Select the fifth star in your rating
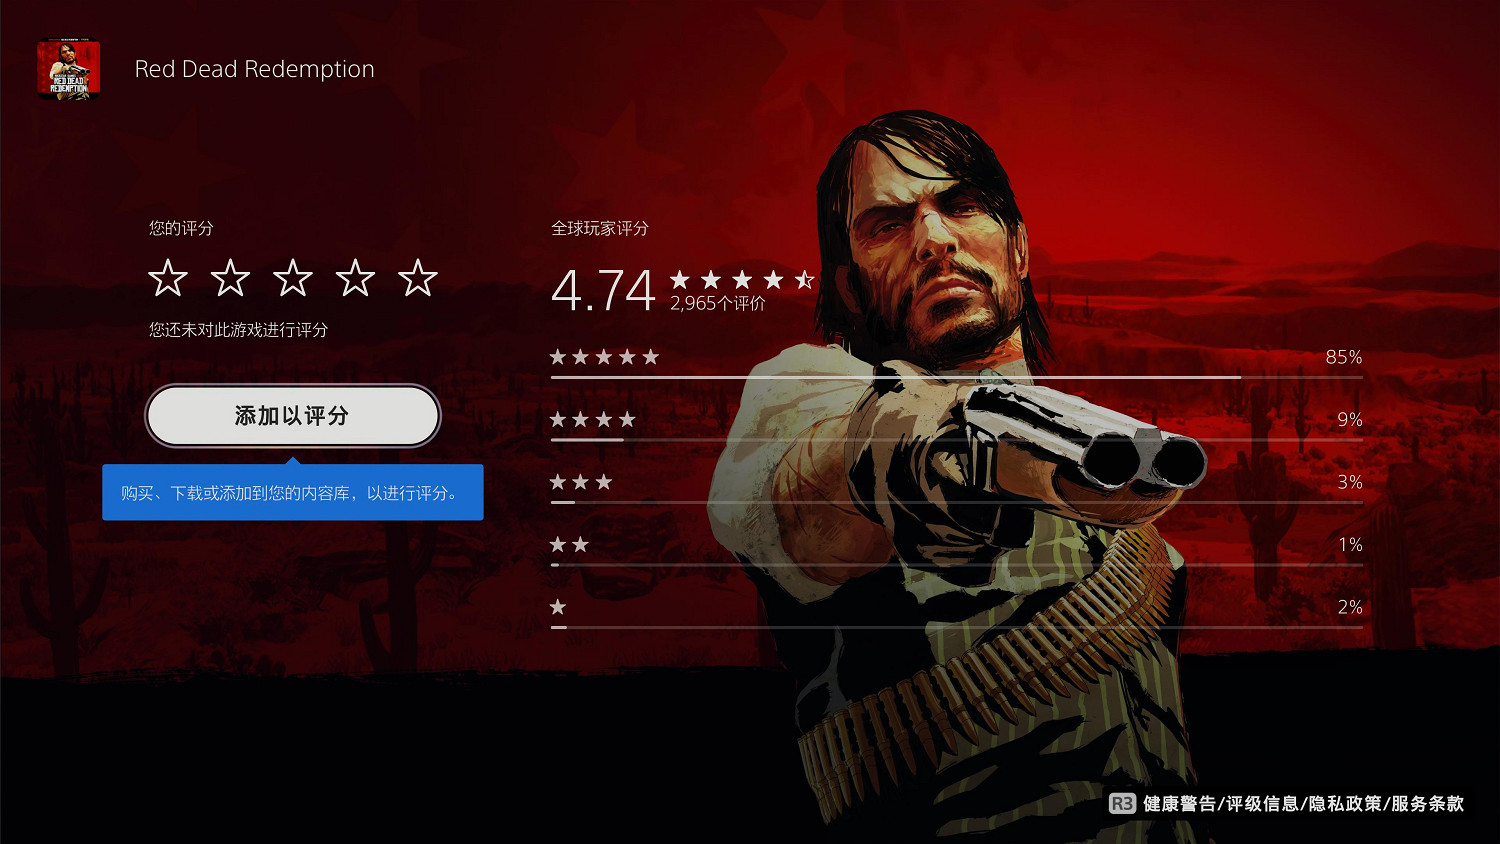The height and width of the screenshot is (844, 1500). tap(418, 278)
